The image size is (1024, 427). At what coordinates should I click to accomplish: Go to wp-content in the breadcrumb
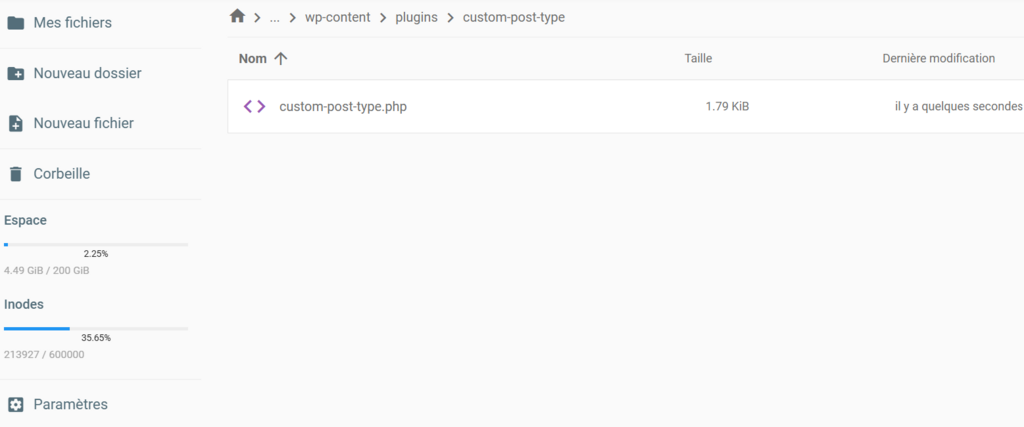coord(336,17)
